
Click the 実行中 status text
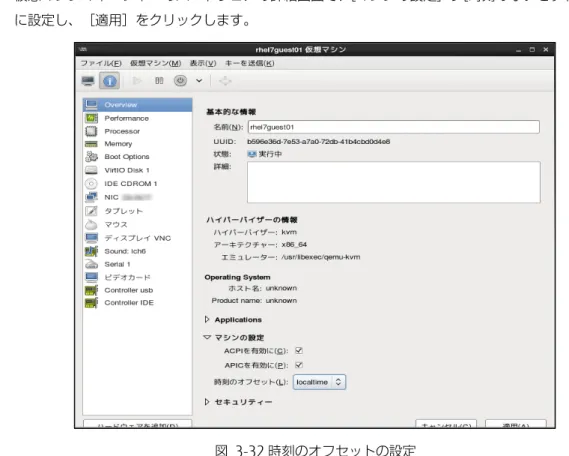pyautogui.click(x=270, y=154)
